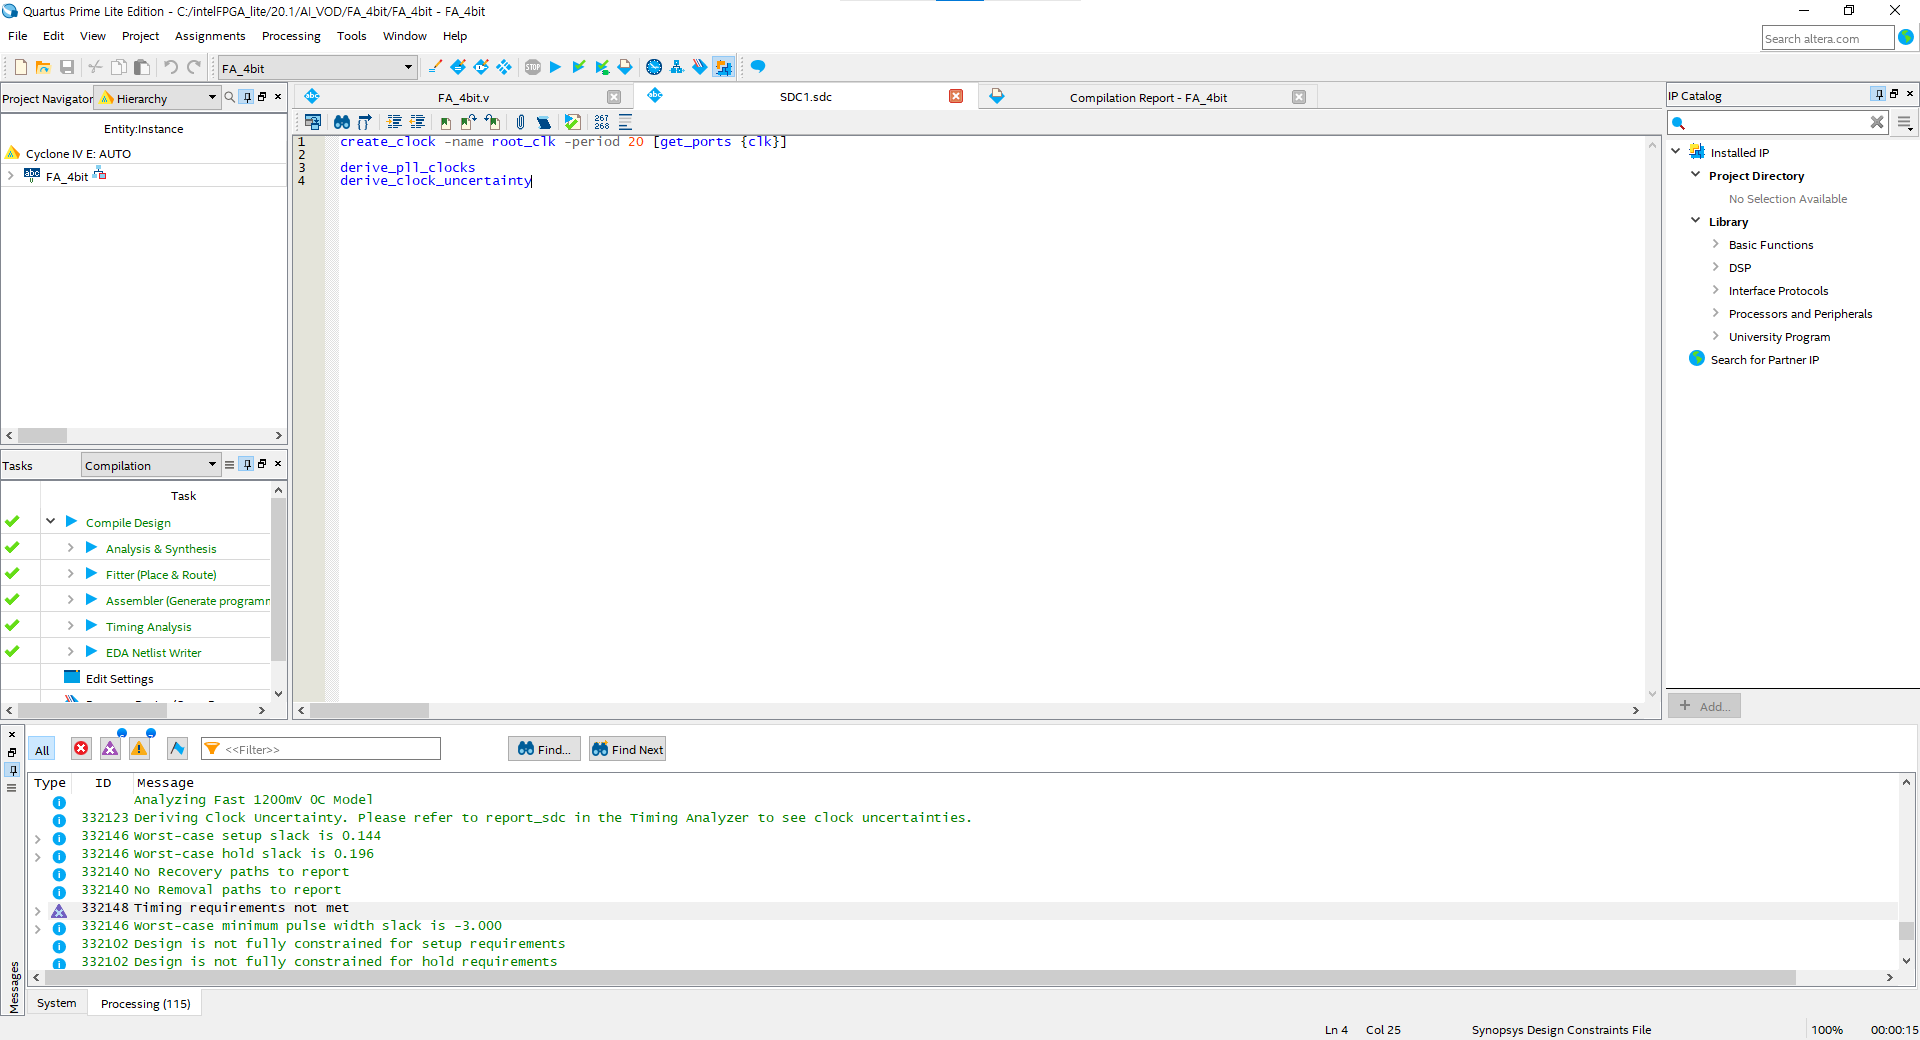Image resolution: width=1920 pixels, height=1040 pixels.
Task: Switch to the System messages tab
Action: (x=56, y=1003)
